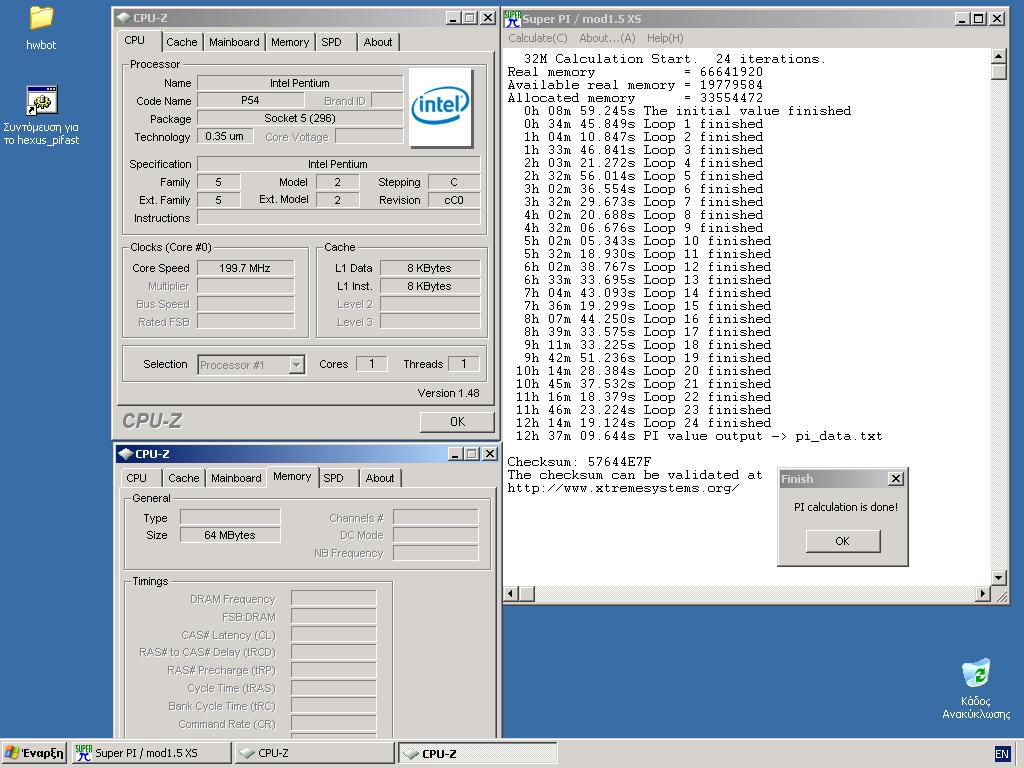
Task: Click the Allocated memory = 33554472 line
Action: click(635, 98)
